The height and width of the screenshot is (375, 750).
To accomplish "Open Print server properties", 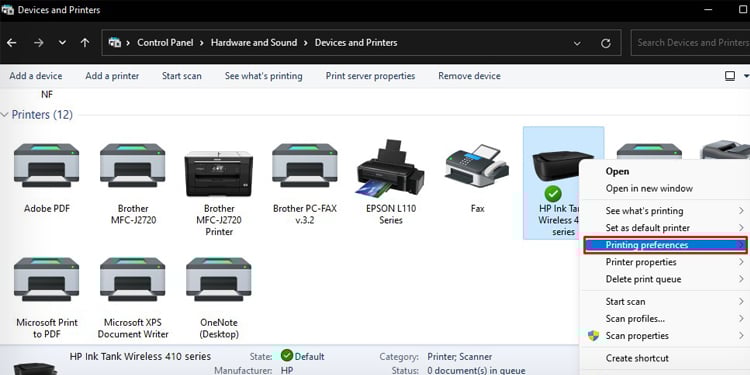I will [371, 76].
